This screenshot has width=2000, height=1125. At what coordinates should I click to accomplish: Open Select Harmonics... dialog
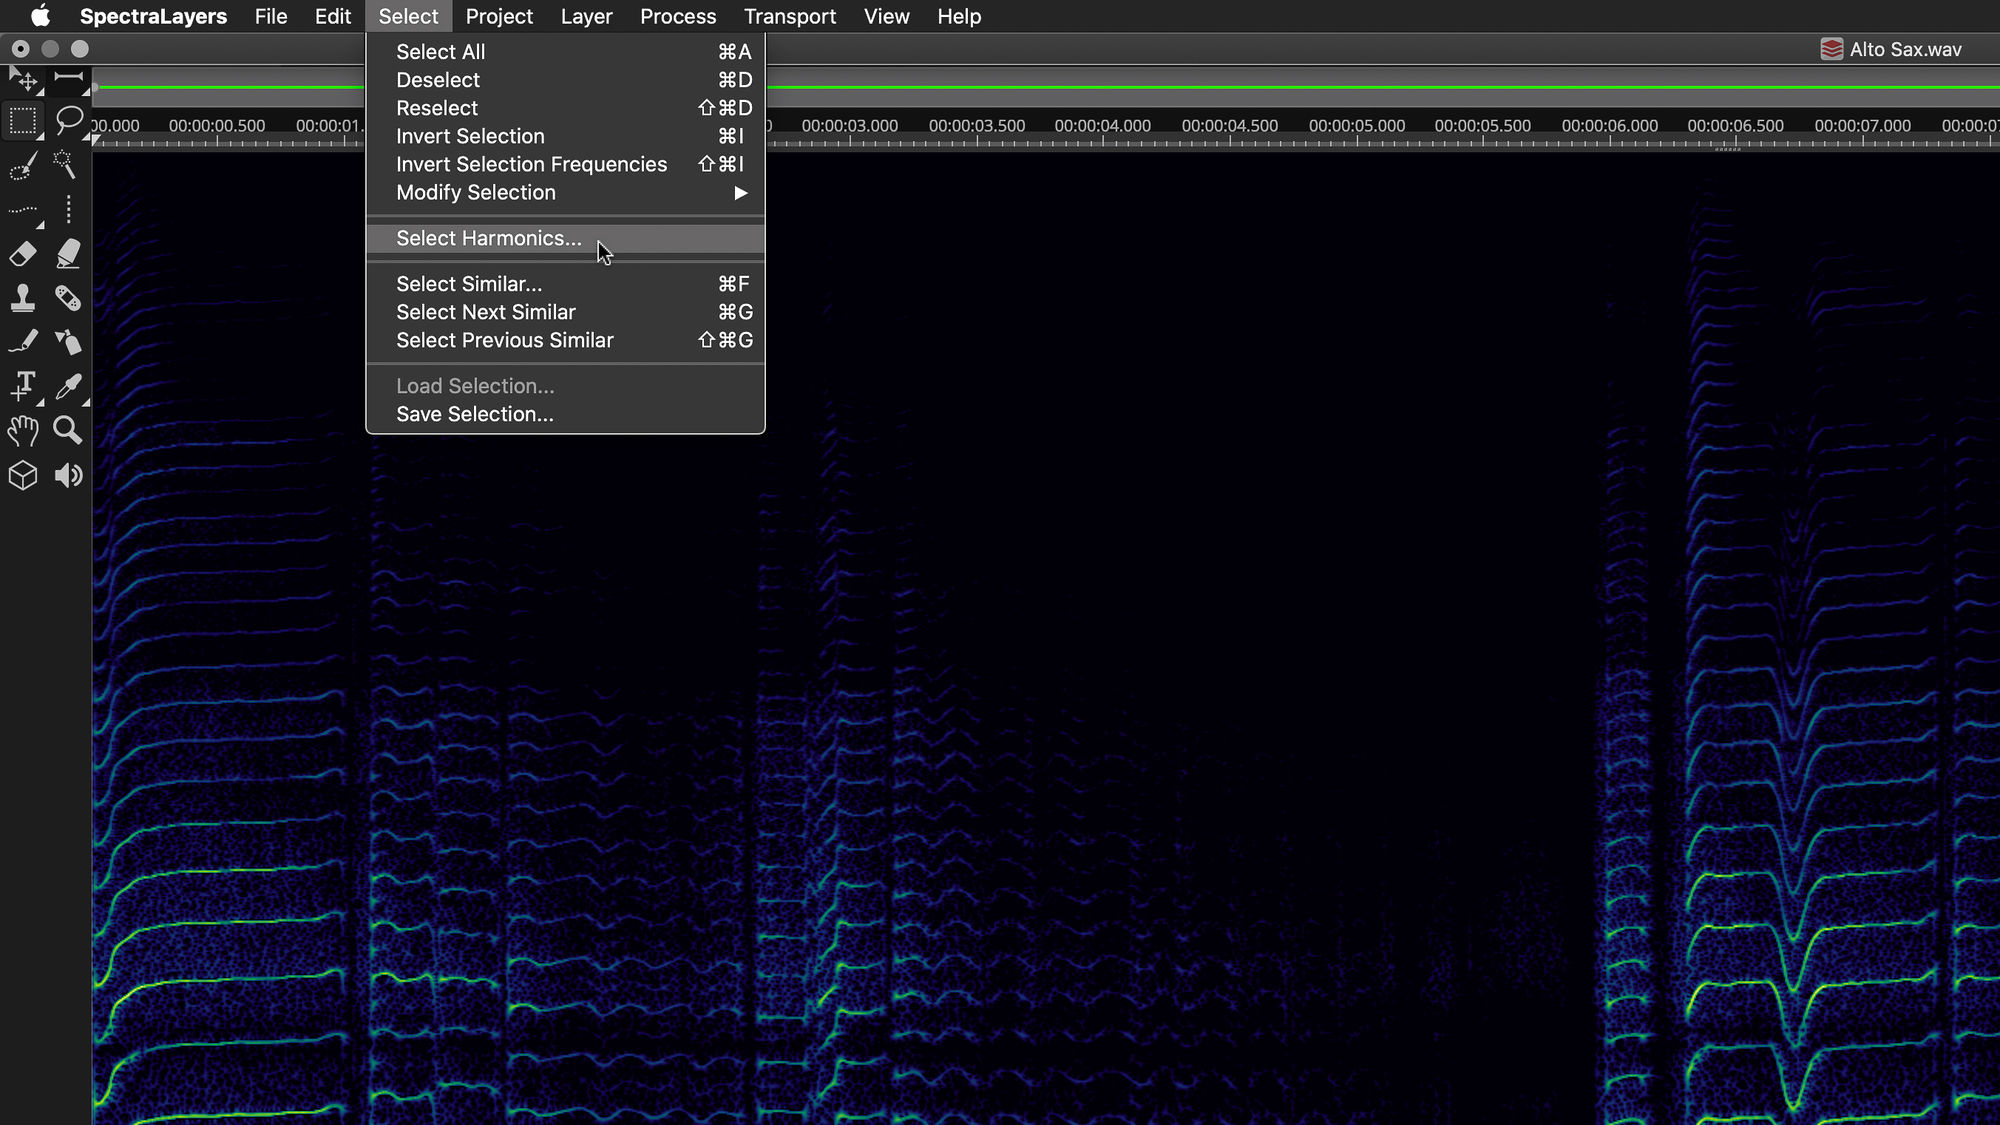pos(565,238)
